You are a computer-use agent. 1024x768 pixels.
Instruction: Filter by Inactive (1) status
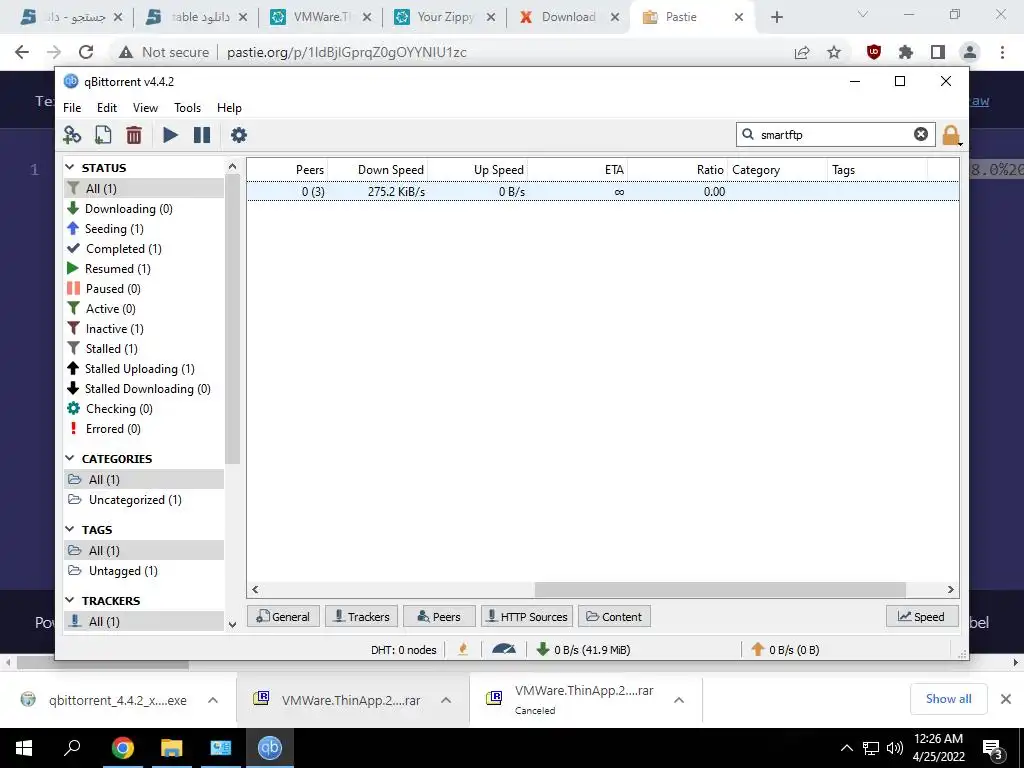click(105, 329)
